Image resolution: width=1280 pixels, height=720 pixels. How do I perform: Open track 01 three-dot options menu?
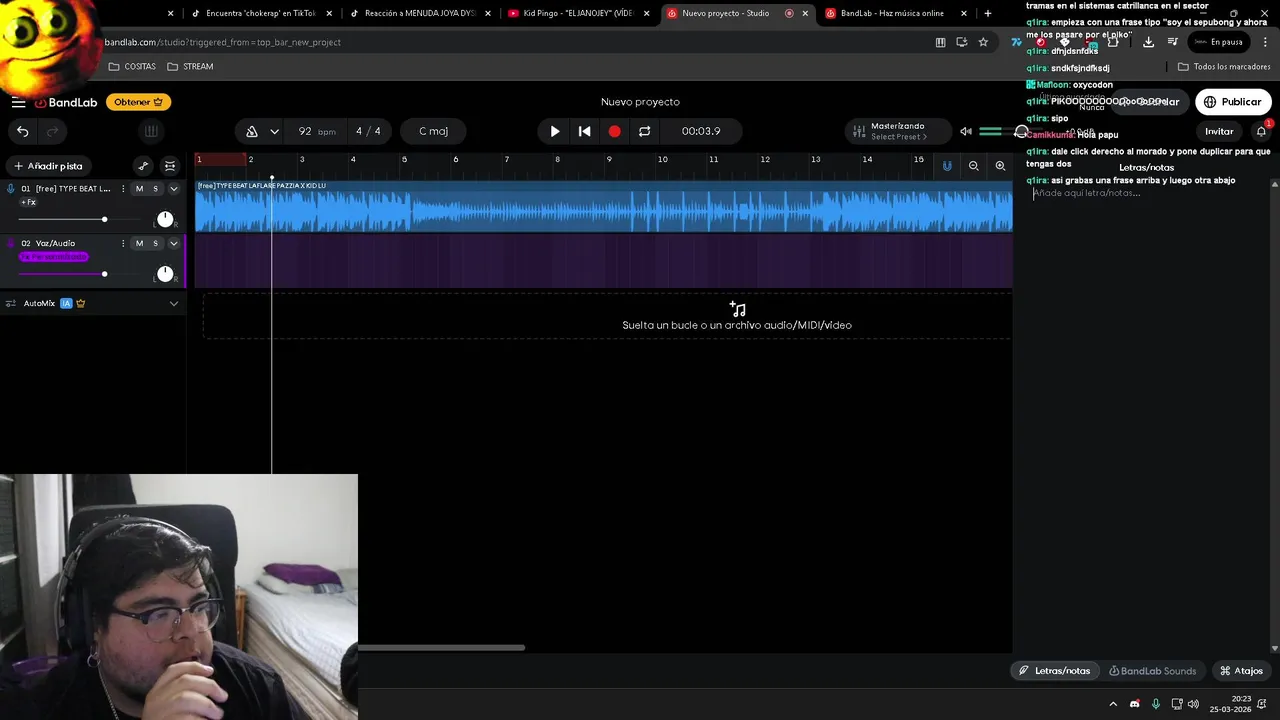[124, 188]
